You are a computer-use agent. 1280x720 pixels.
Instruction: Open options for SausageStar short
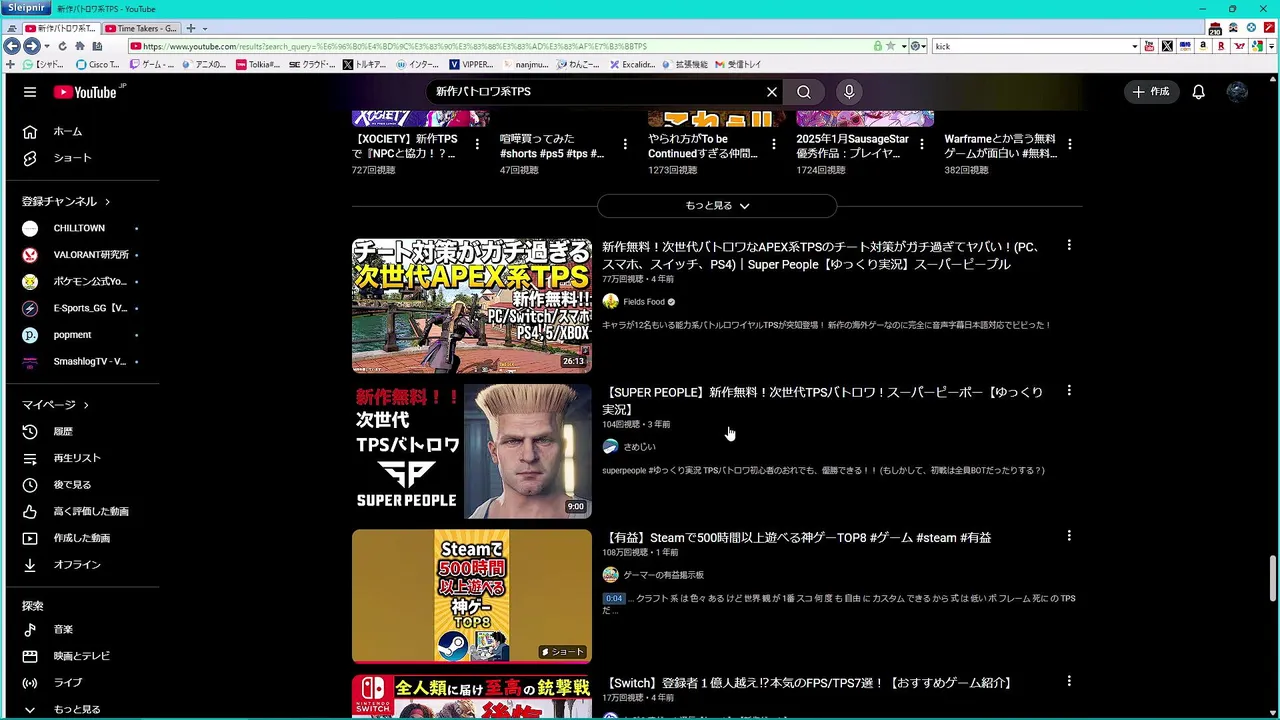coord(921,145)
